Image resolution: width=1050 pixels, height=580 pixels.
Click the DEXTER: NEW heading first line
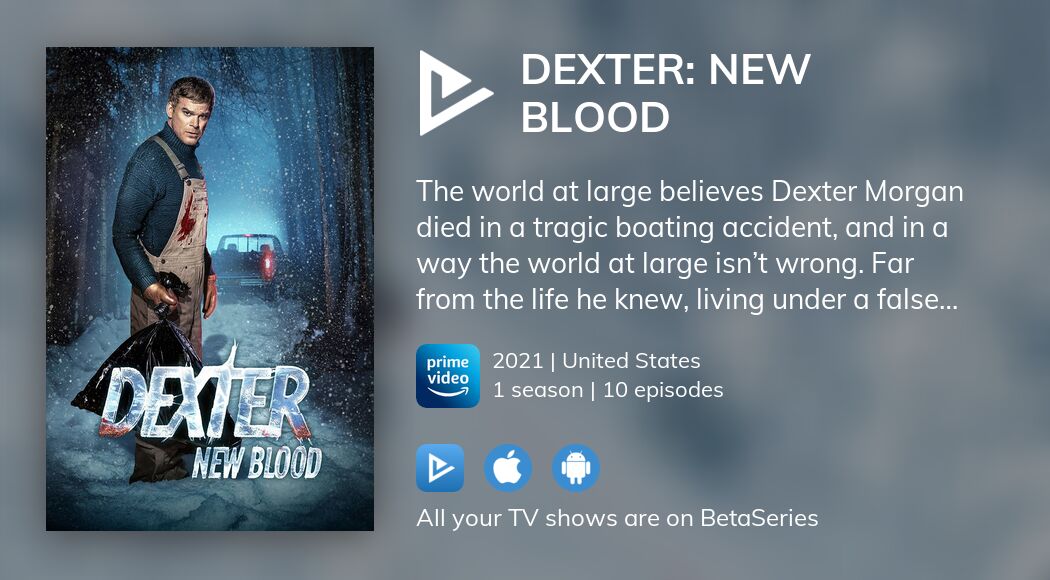(666, 70)
